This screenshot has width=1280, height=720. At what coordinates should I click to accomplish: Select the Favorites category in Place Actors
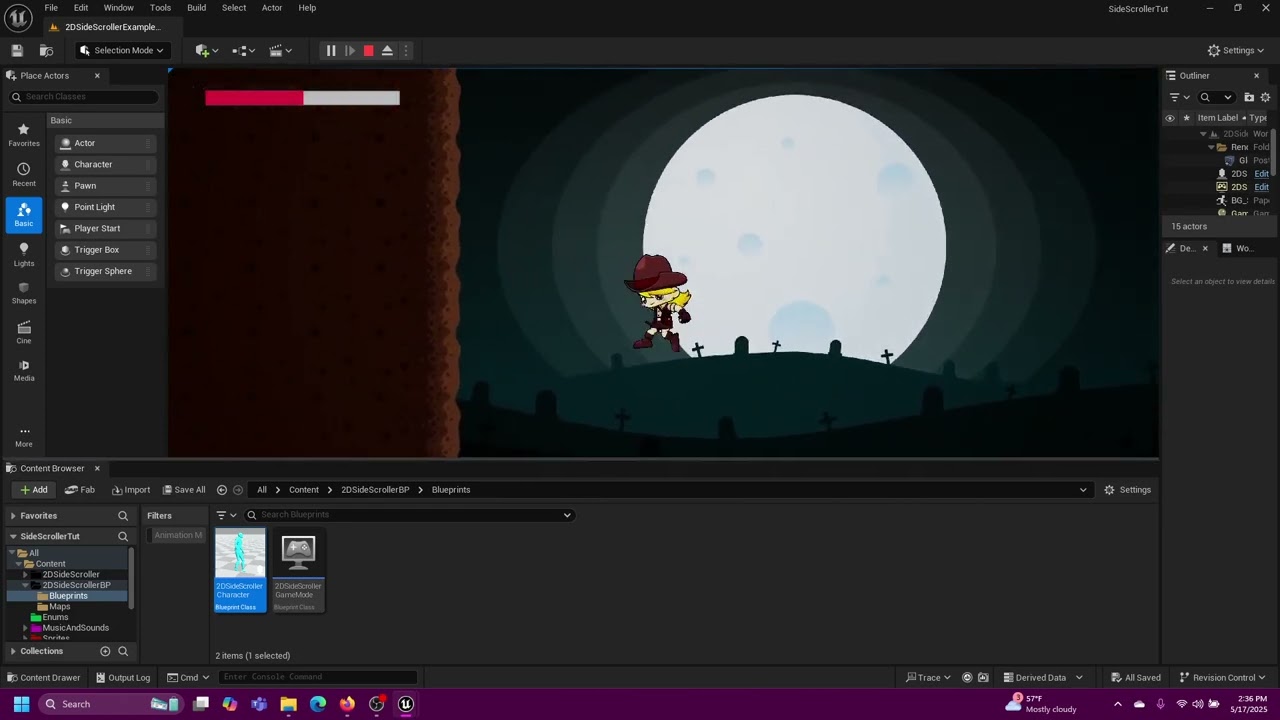tap(24, 135)
